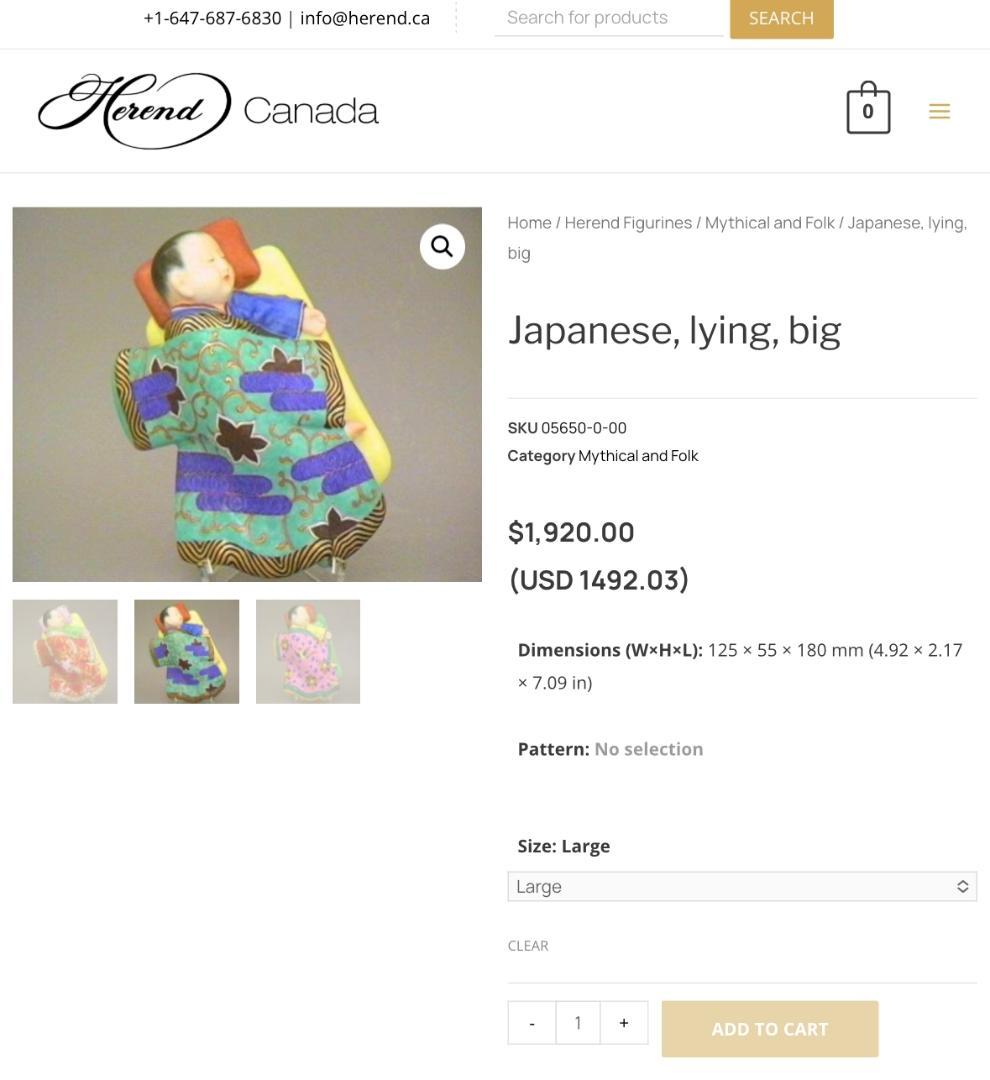Focus the Search for products field
Image resolution: width=990 pixels, height=1080 pixels.
coord(608,18)
